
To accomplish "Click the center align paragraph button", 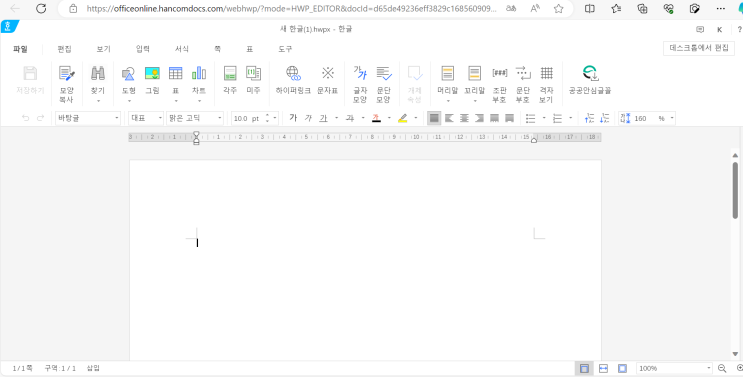I will [x=464, y=118].
